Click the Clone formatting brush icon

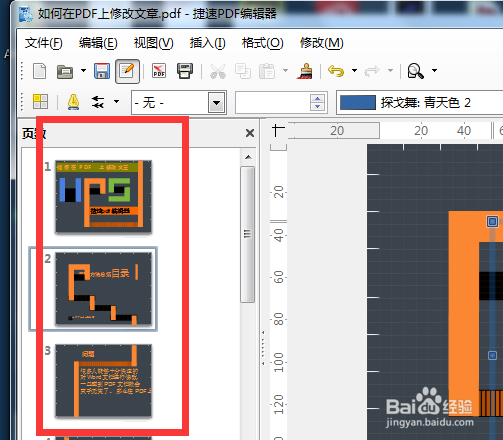(x=305, y=71)
